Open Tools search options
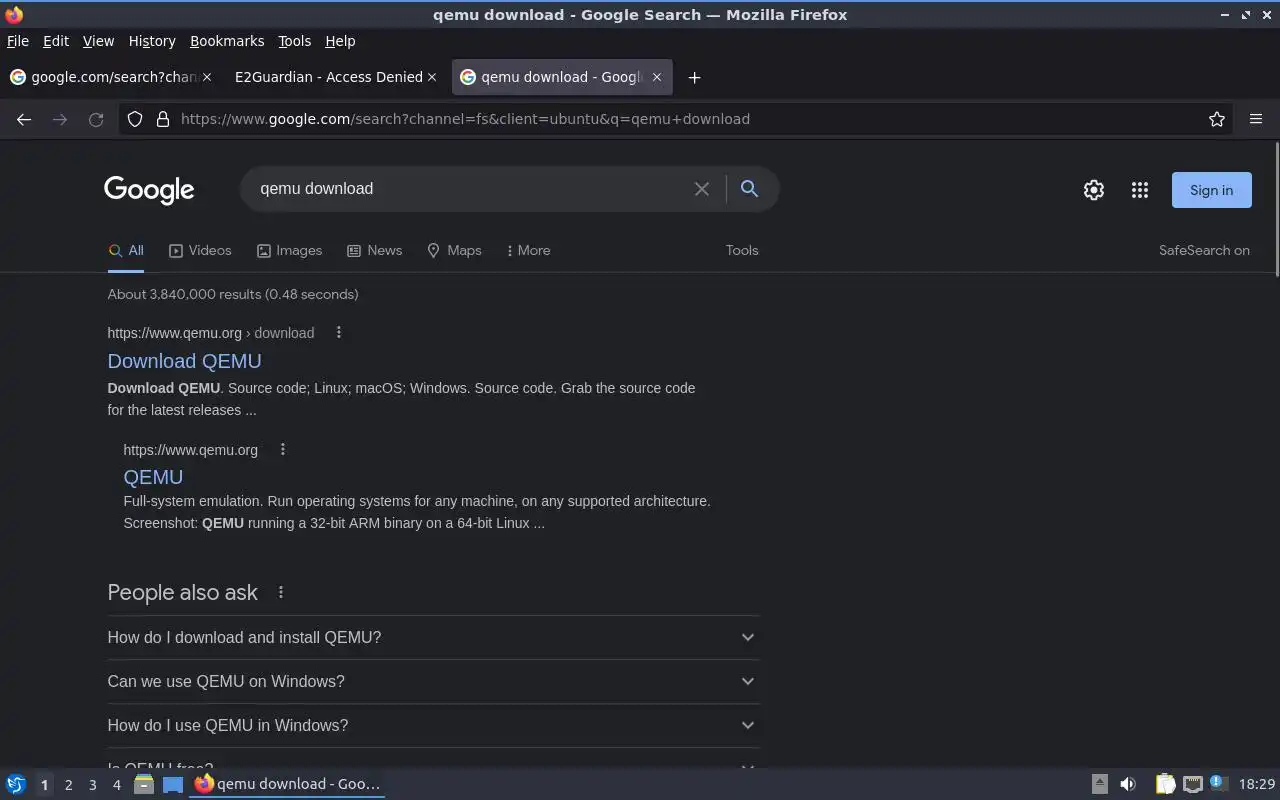The image size is (1280, 800). [742, 250]
